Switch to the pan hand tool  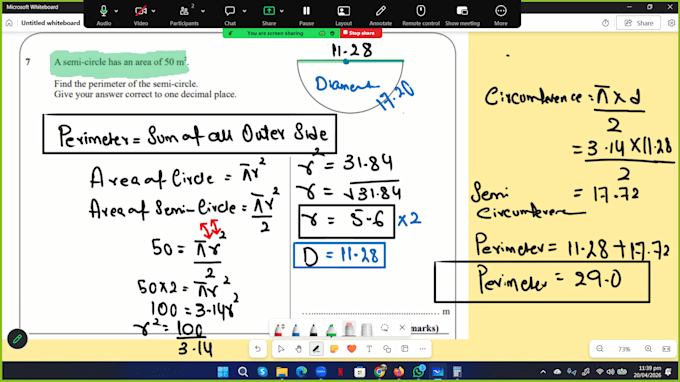(298, 349)
